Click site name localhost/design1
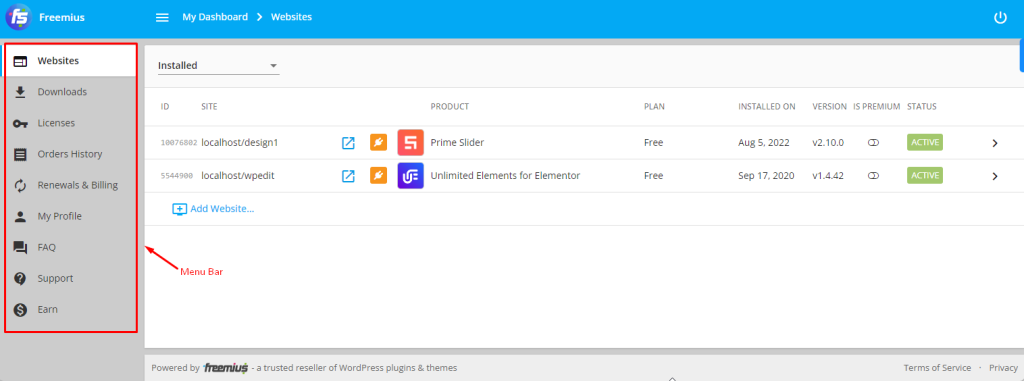This screenshot has width=1024, height=381. [240, 142]
